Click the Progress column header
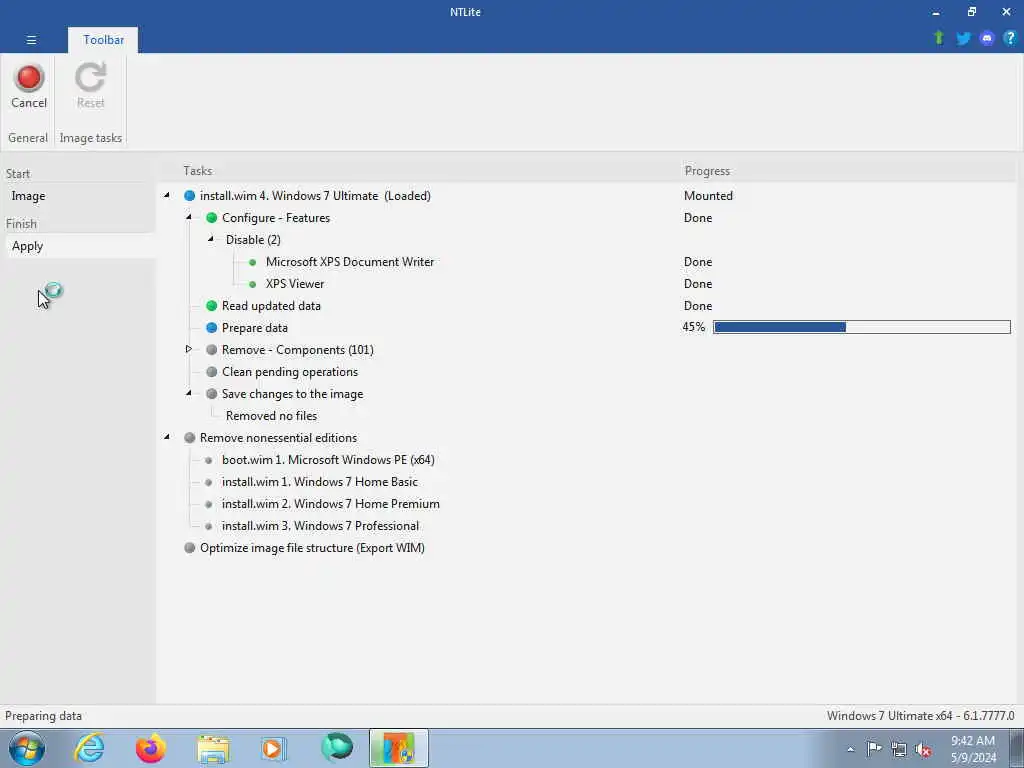The height and width of the screenshot is (768, 1024). (x=707, y=171)
